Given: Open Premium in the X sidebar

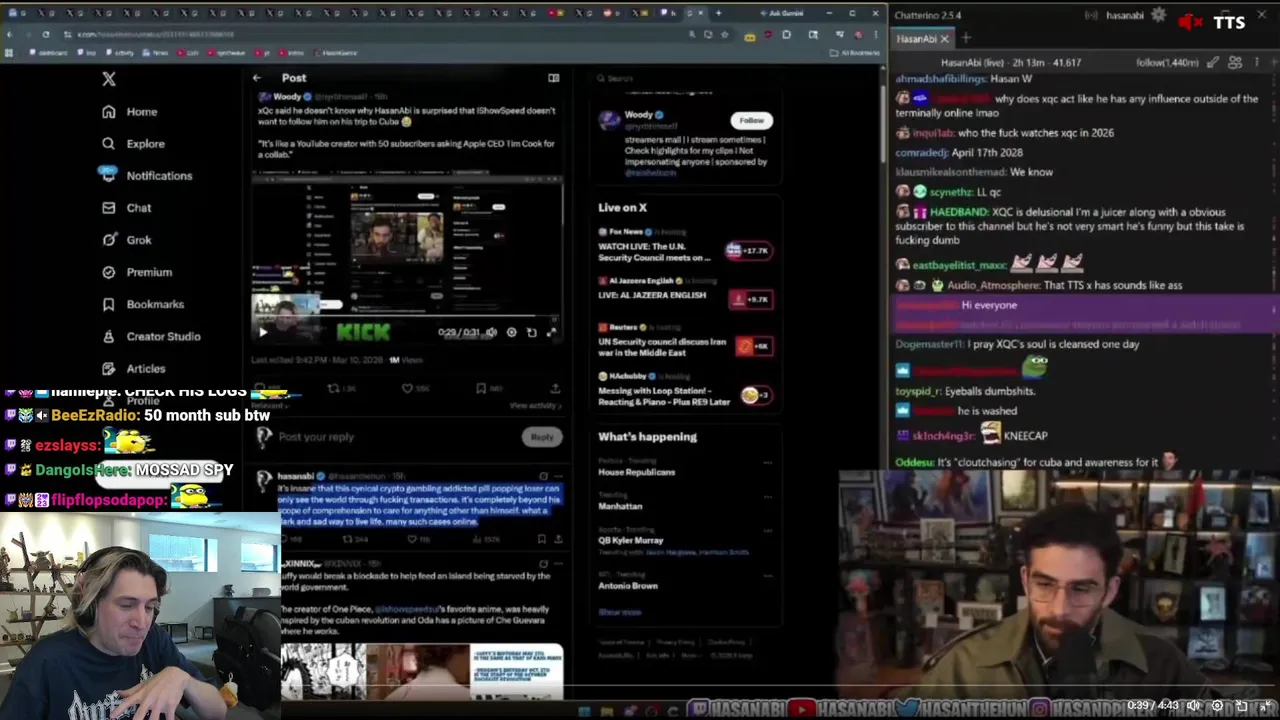Looking at the screenshot, I should pyautogui.click(x=137, y=272).
